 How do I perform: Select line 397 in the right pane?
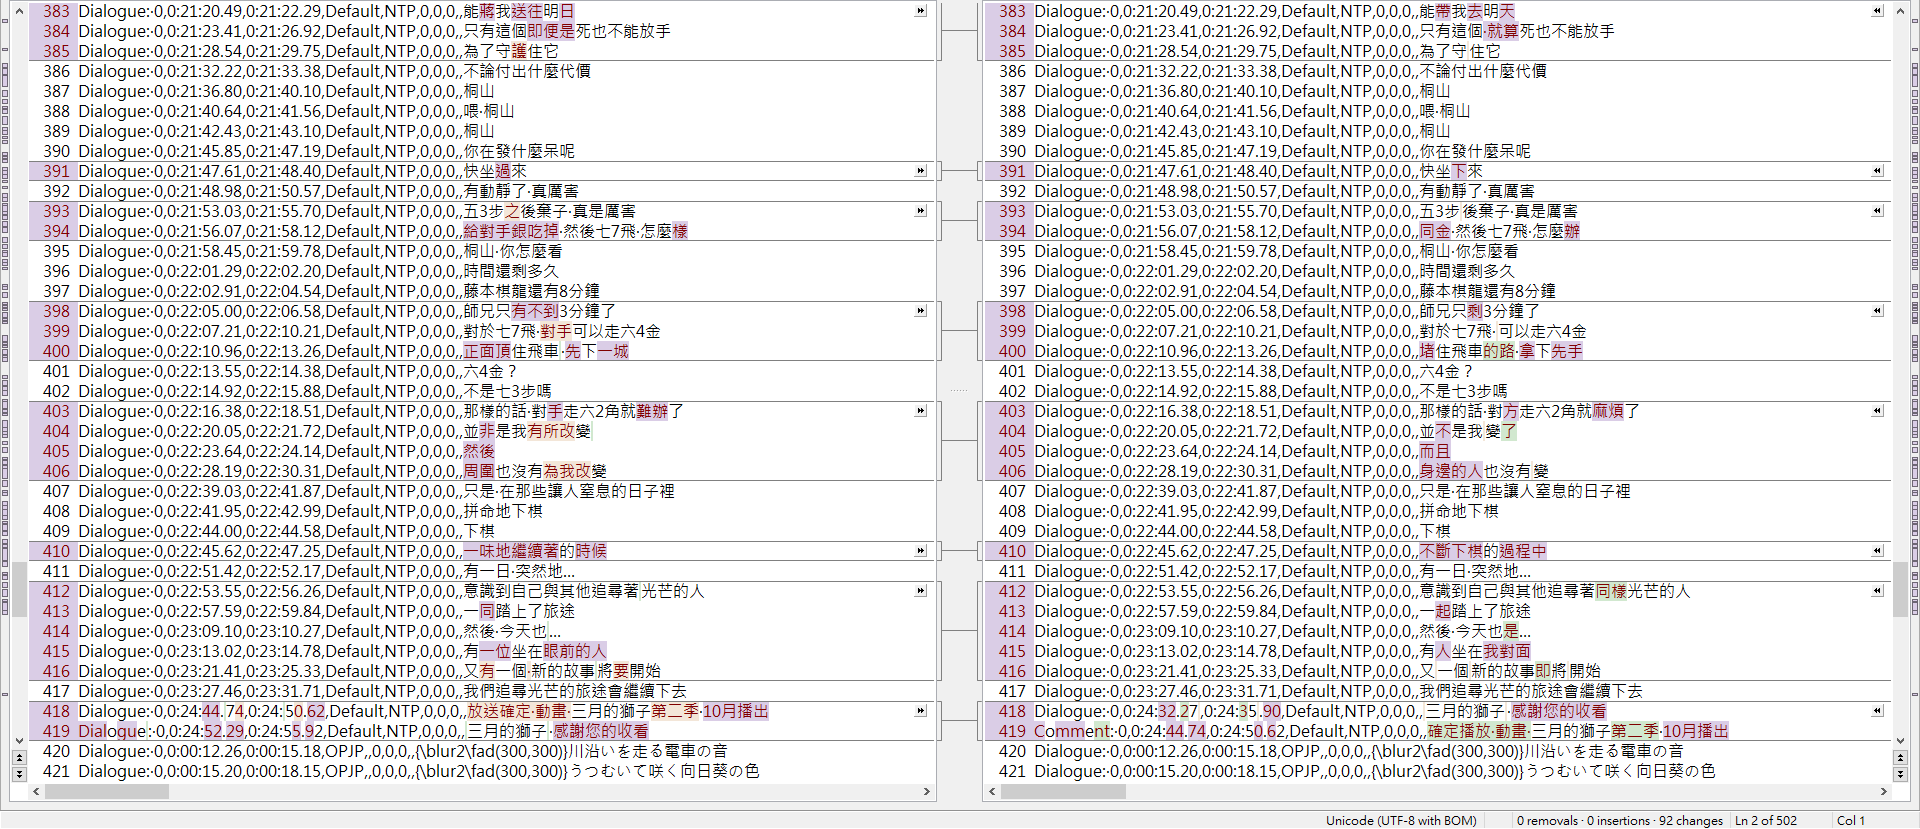coord(1438,291)
